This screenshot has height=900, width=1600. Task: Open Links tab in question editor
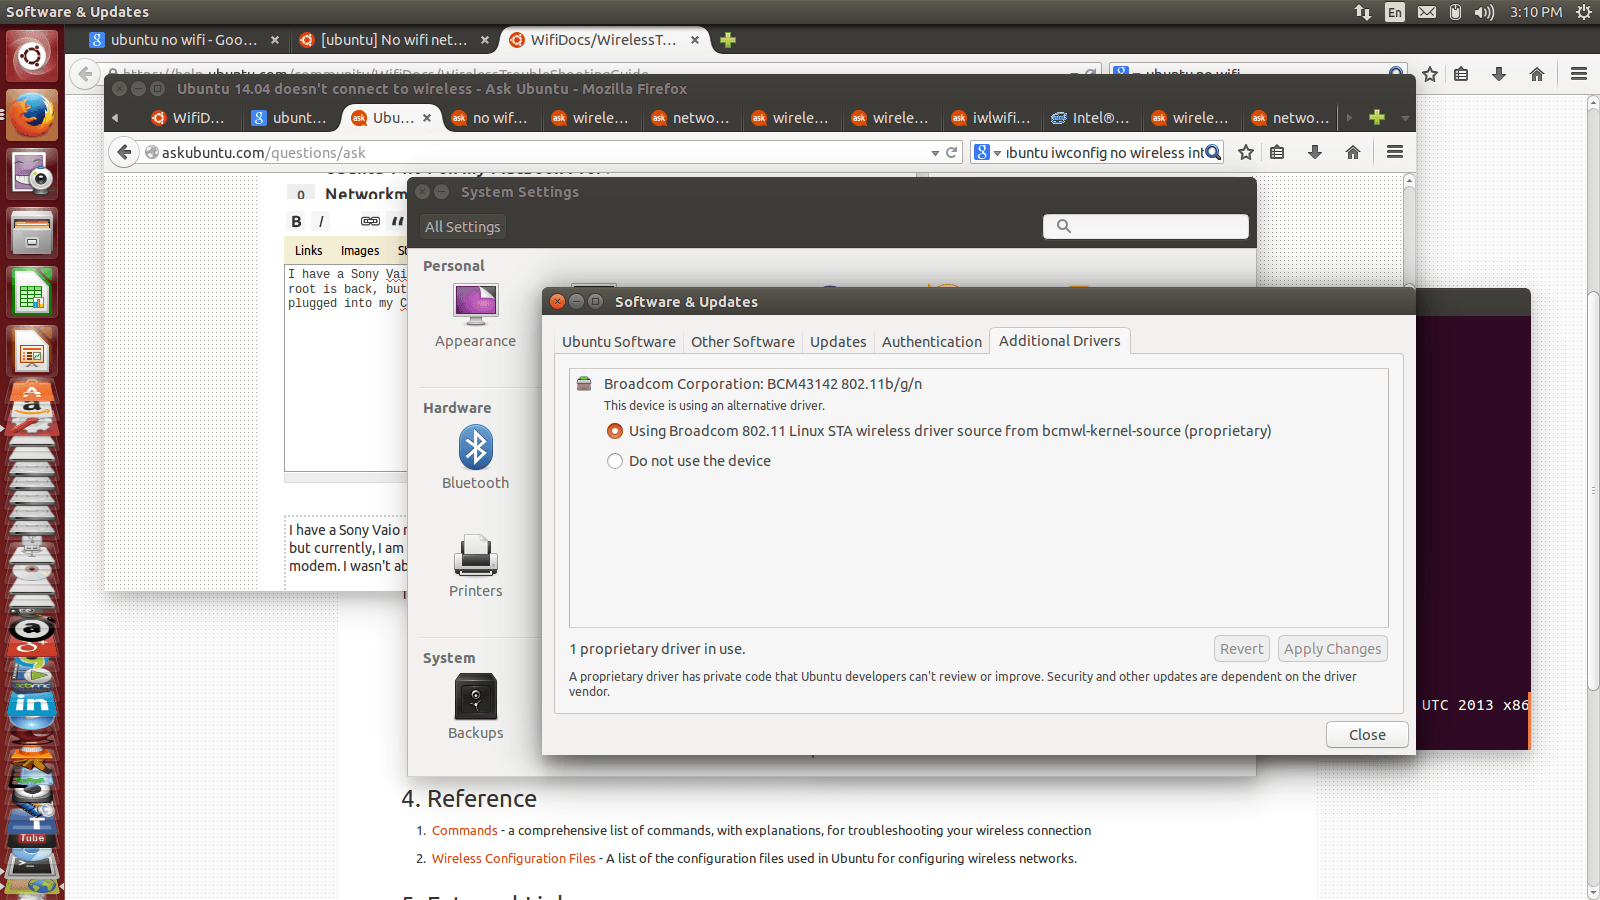click(x=308, y=251)
